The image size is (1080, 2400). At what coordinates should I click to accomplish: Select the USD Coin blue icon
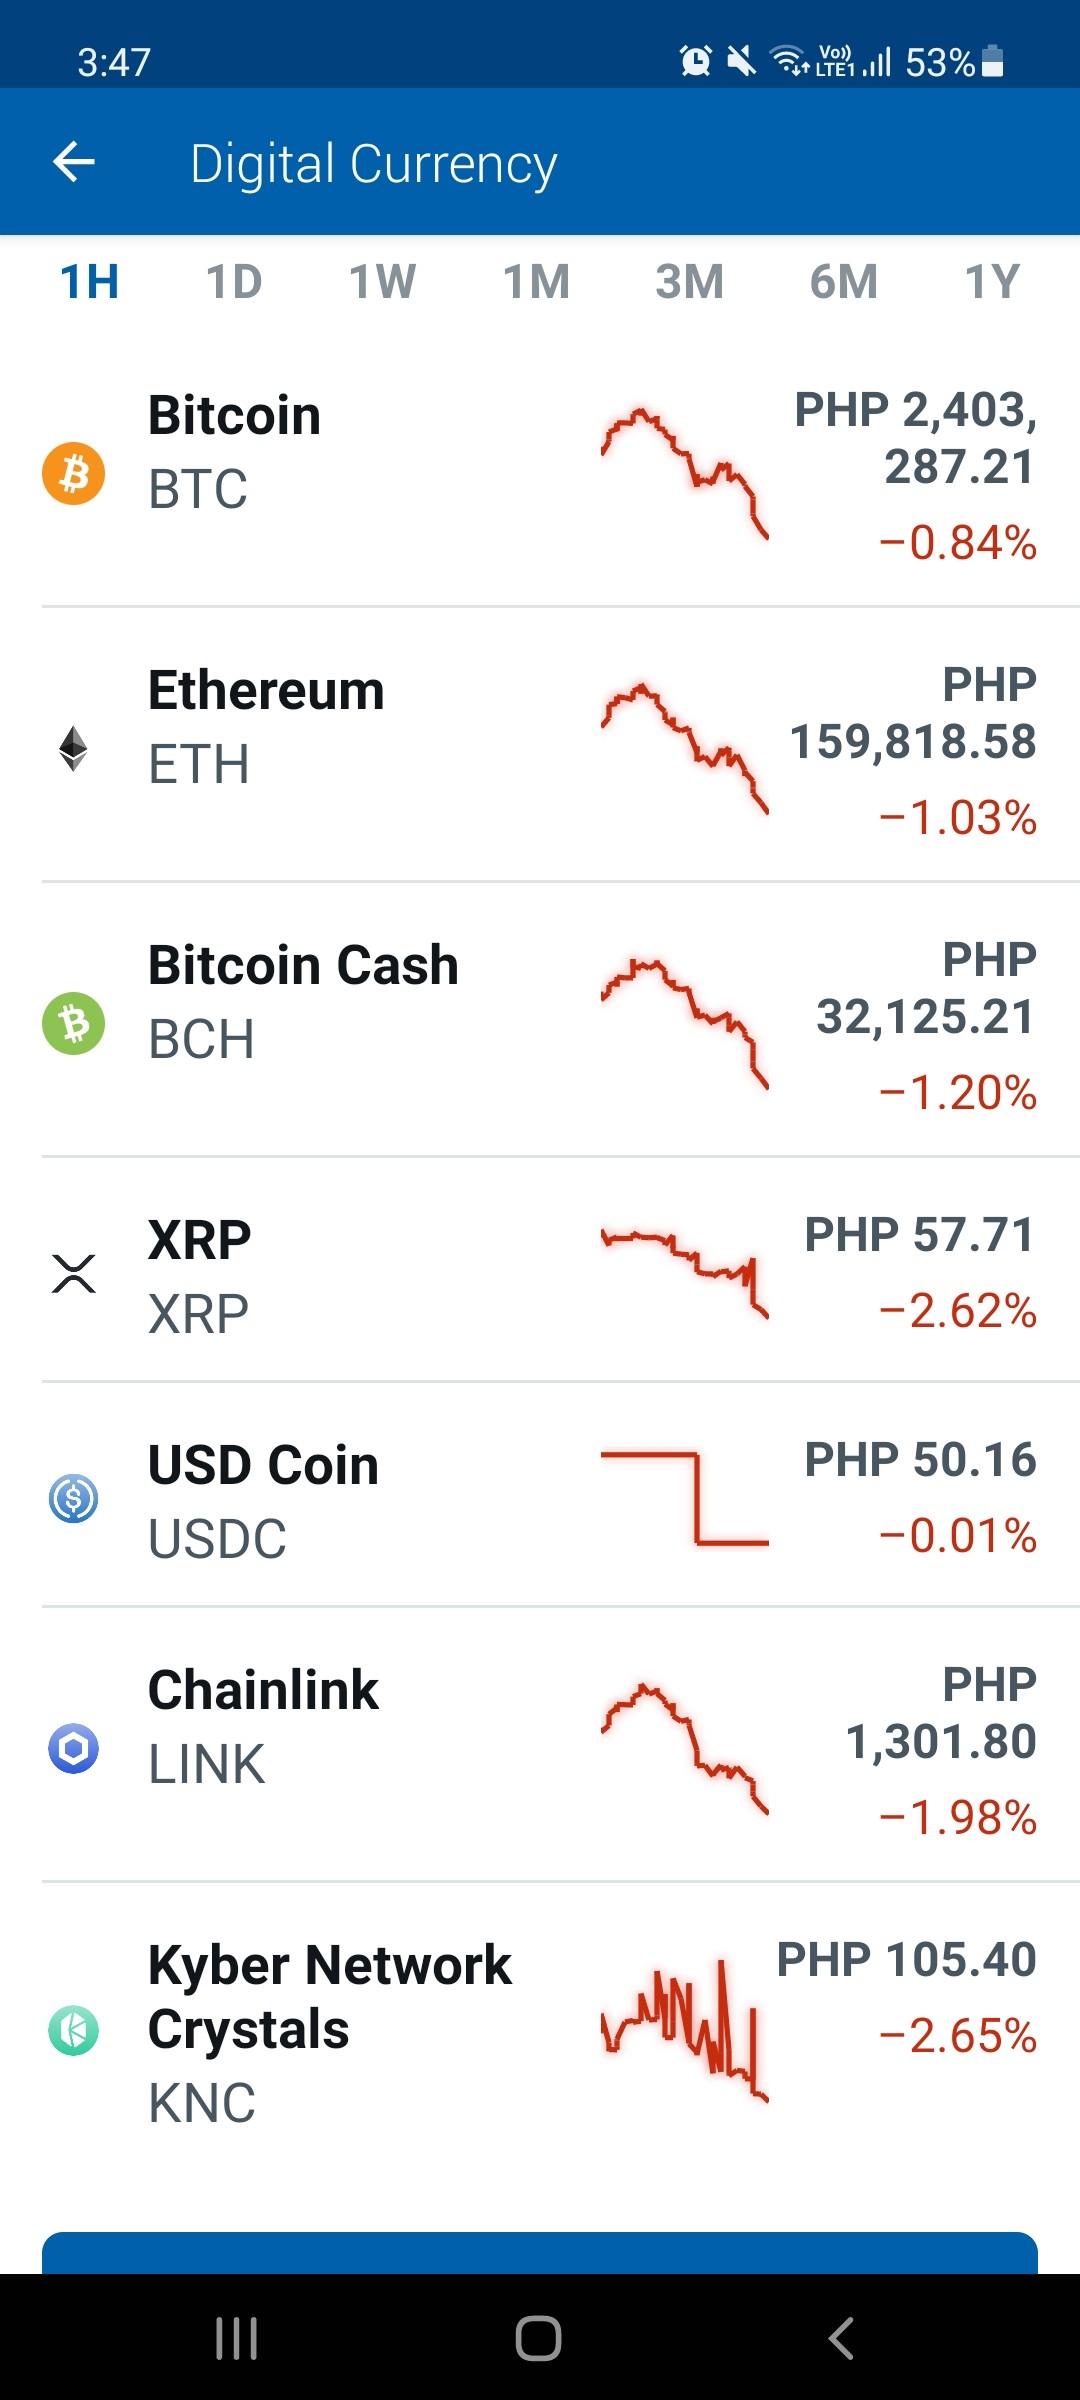pyautogui.click(x=73, y=1498)
